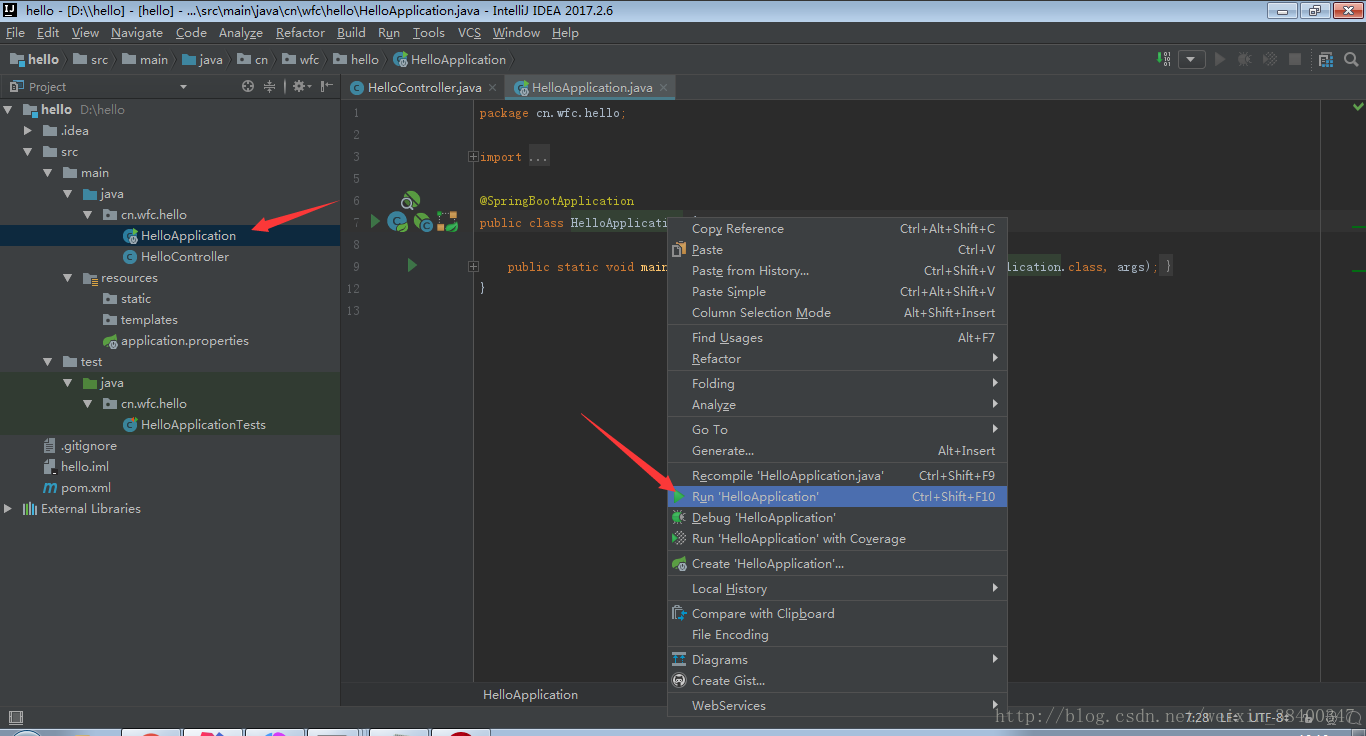Viewport: 1366px width, 736px height.
Task: Click the gutter run arrow beside the main method
Action: (412, 265)
